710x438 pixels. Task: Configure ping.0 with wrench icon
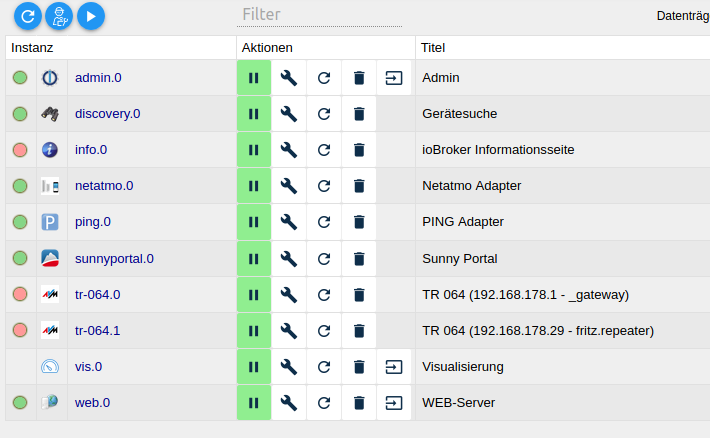coord(289,222)
